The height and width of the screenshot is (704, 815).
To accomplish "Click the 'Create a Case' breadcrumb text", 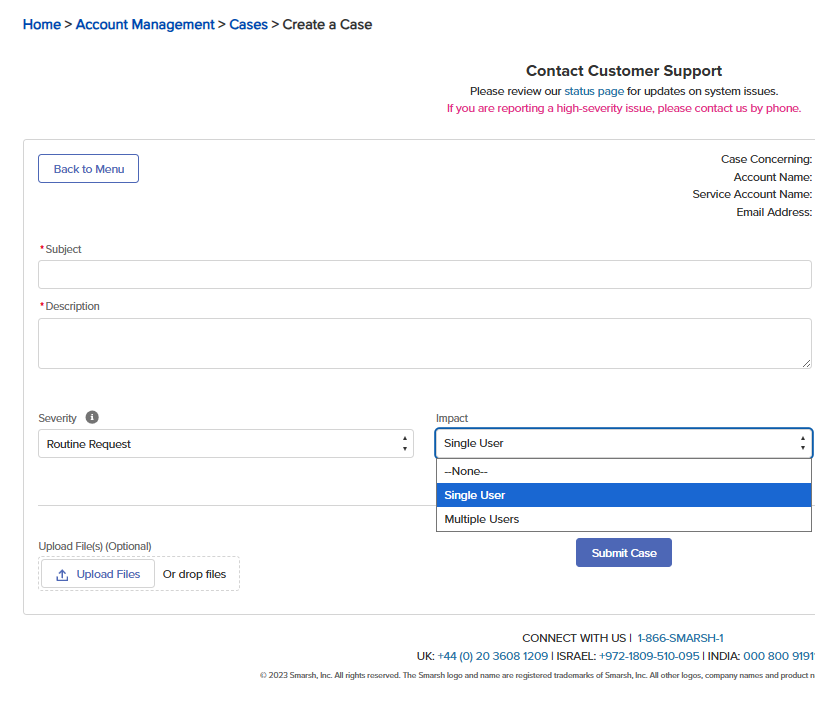I will click(x=327, y=24).
